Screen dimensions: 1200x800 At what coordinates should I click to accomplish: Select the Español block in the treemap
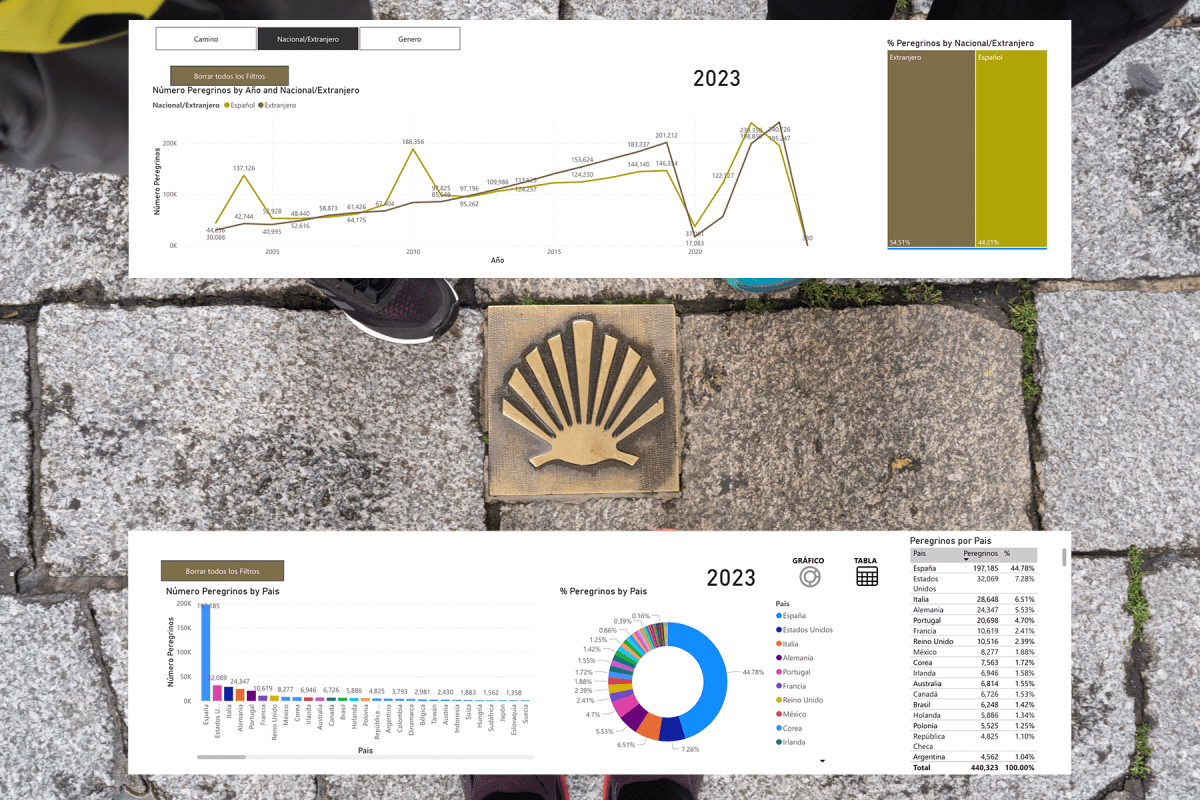coord(1011,150)
